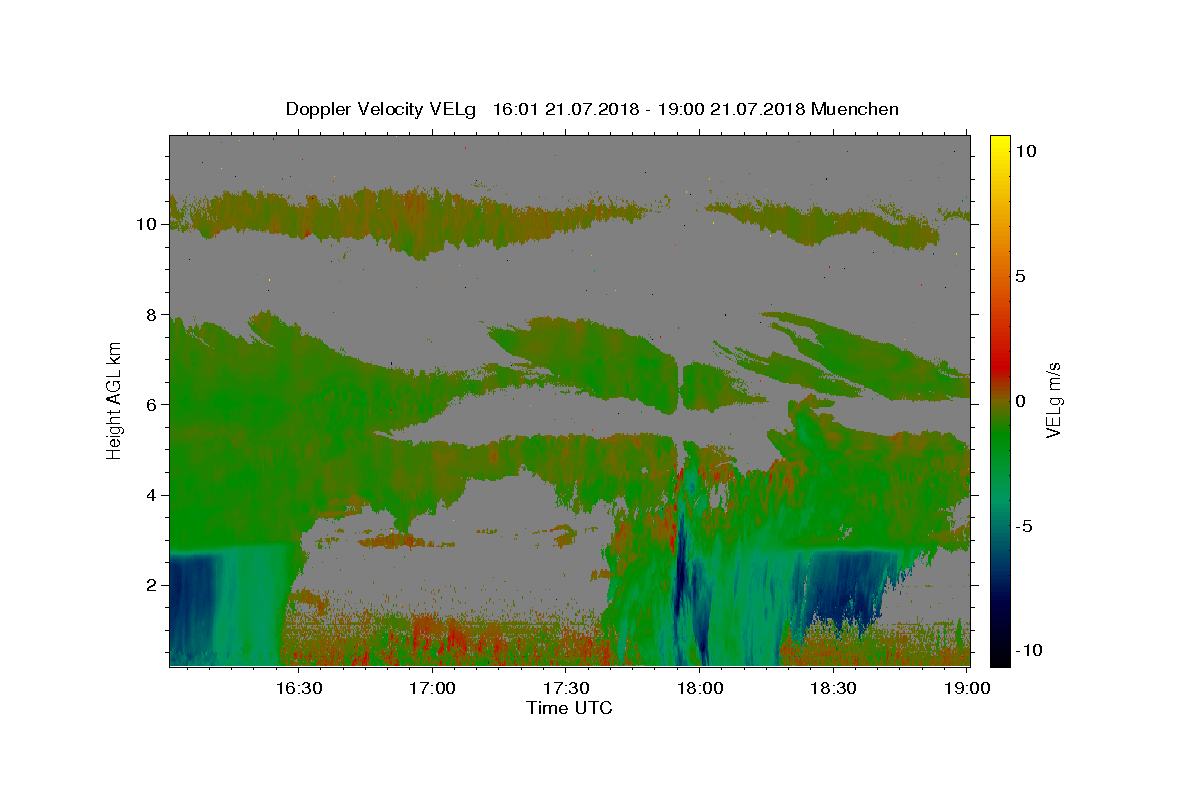1200x800 pixels.
Task: Click the colorbar tick label -10
Action: pos(1029,650)
